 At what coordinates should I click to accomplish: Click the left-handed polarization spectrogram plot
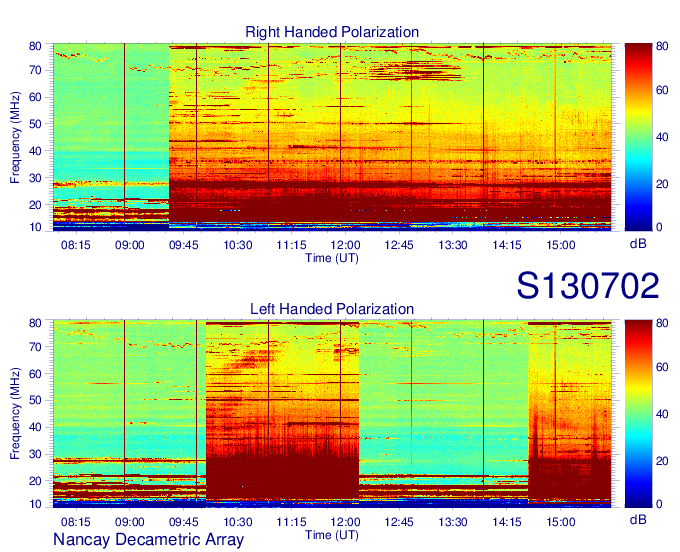pyautogui.click(x=332, y=414)
